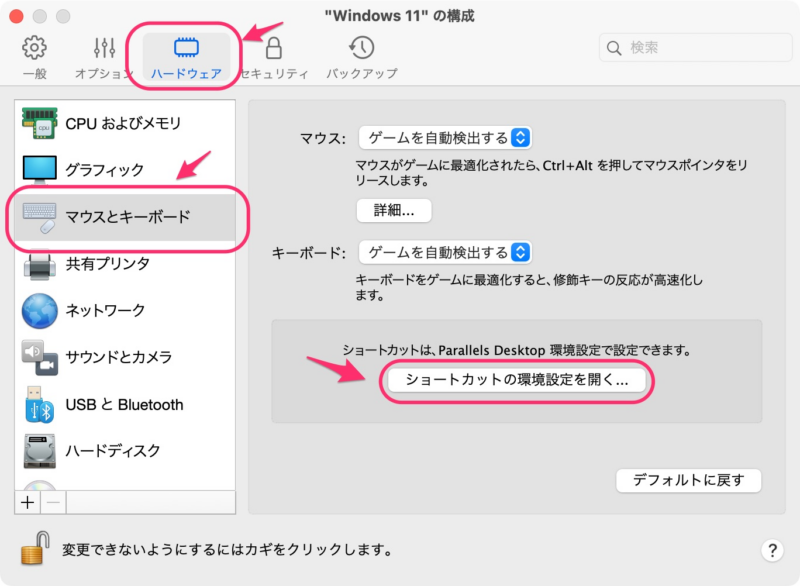Focus the 検索 search field
Screen dimensions: 800x586
click(x=695, y=47)
